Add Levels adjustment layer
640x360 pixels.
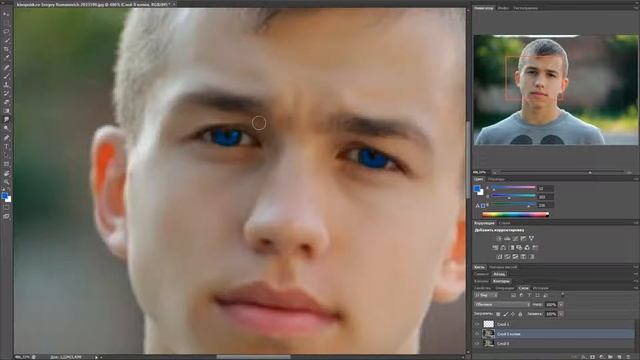(507, 239)
